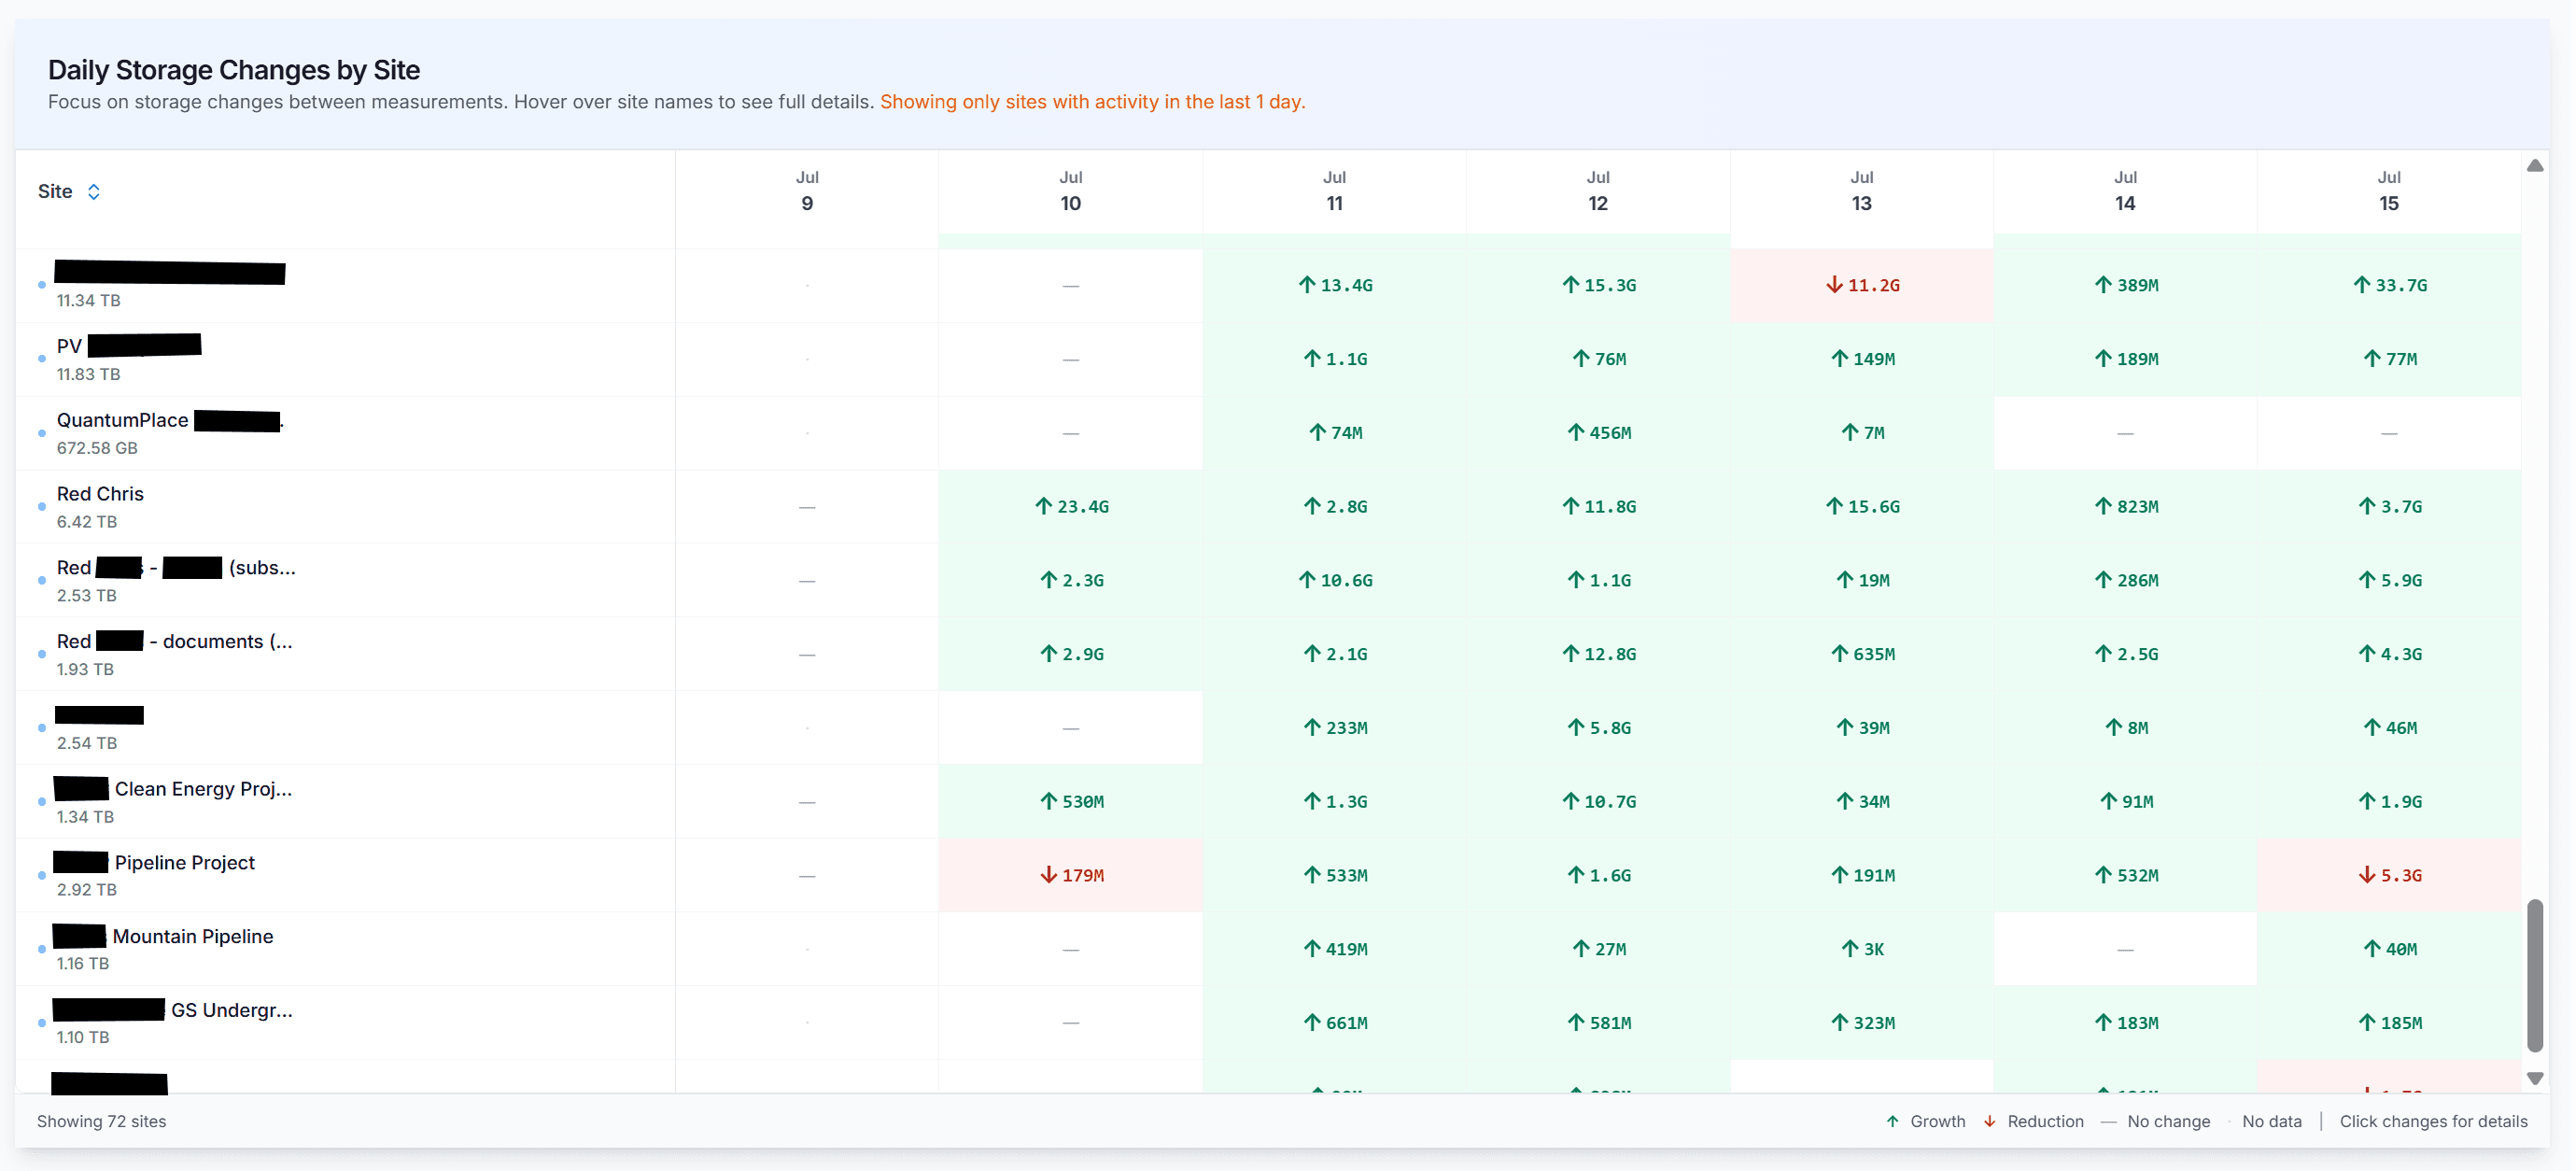Click Mountain Pipeline's no-data dash under Jul 14
This screenshot has height=1171, width=2576.
[x=2126, y=948]
